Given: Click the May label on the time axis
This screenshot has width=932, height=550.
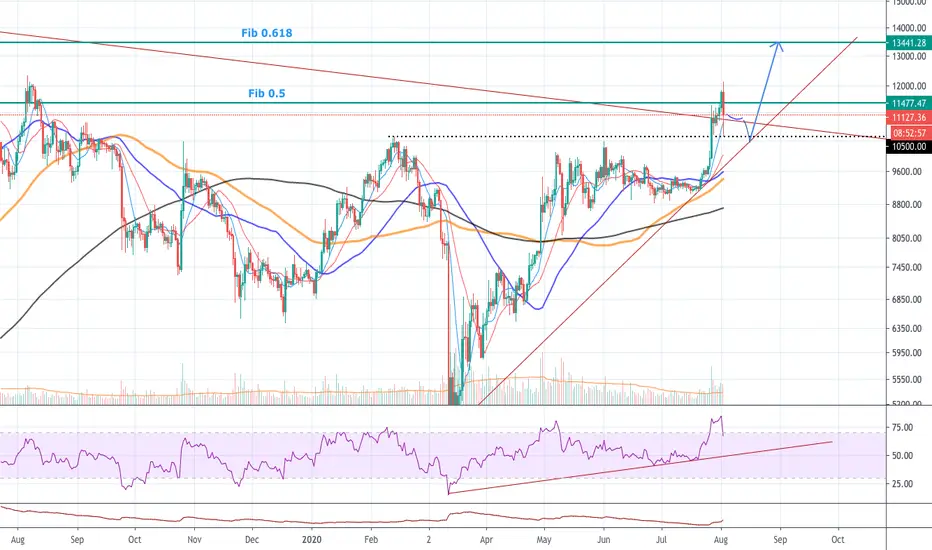Looking at the screenshot, I should coord(544,540).
